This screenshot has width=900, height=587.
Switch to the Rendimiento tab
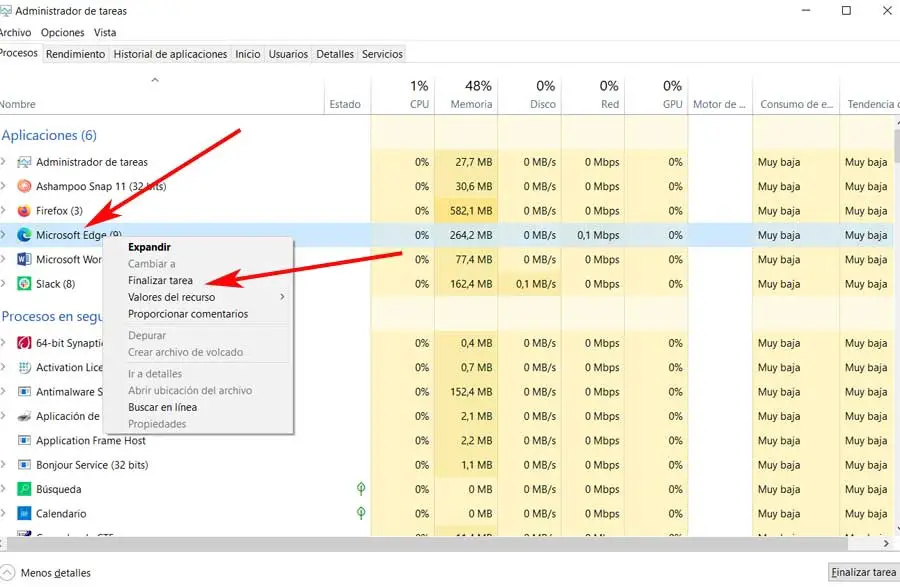75,54
